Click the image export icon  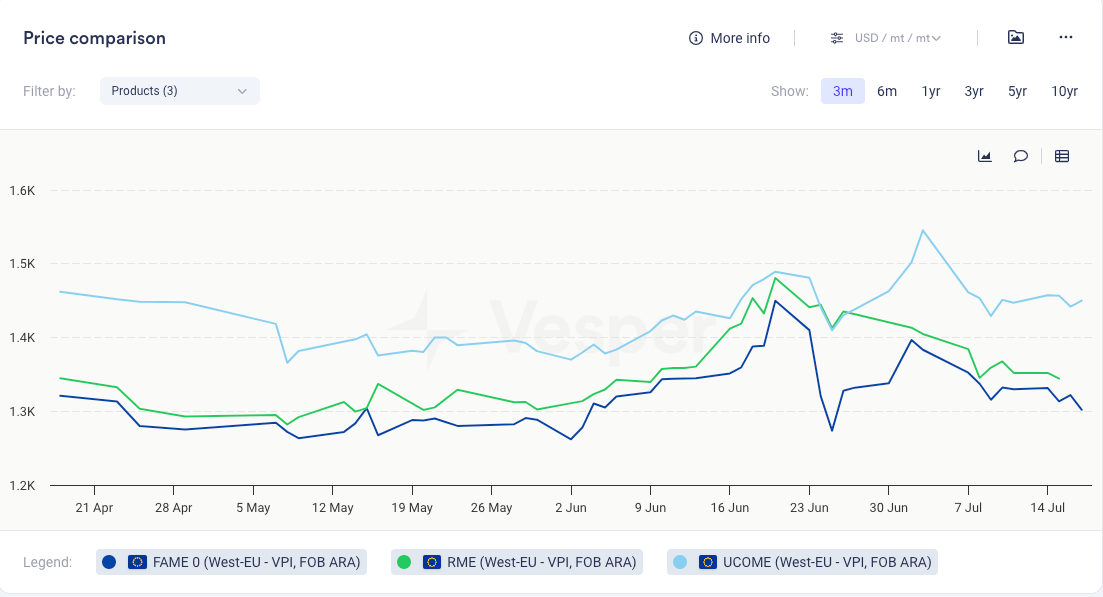(x=1015, y=38)
